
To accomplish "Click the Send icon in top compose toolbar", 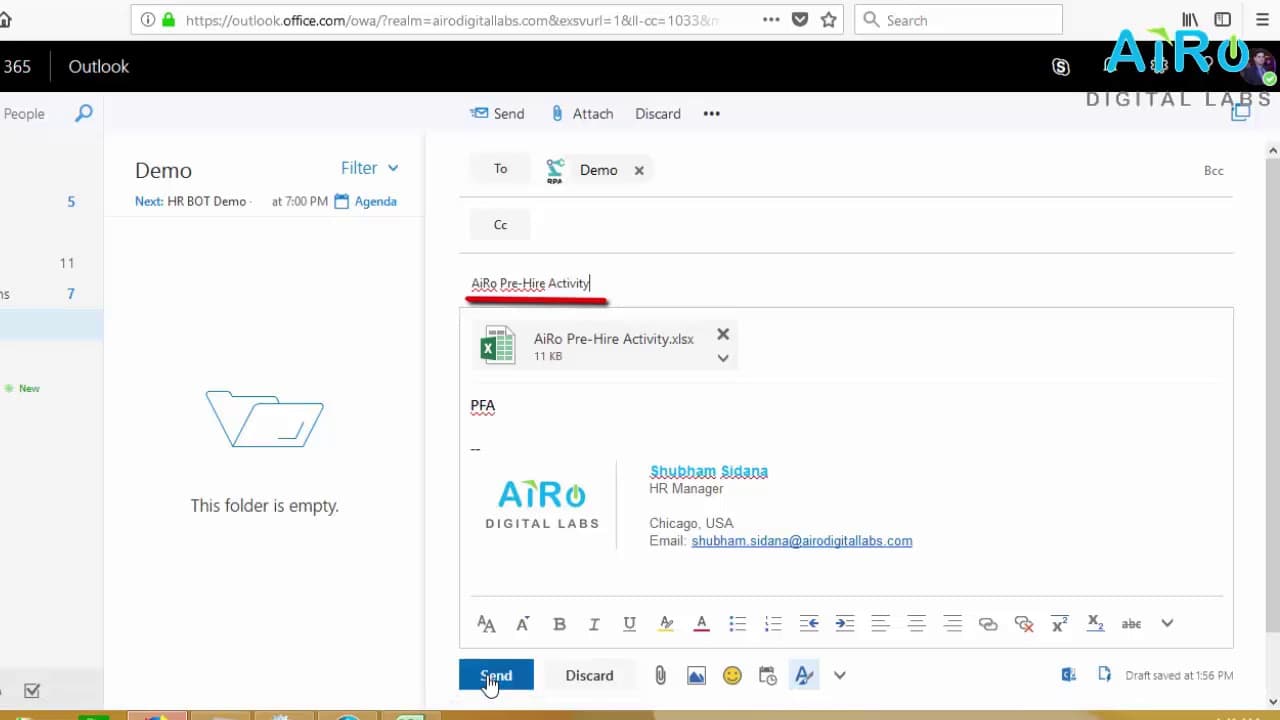I will [480, 113].
